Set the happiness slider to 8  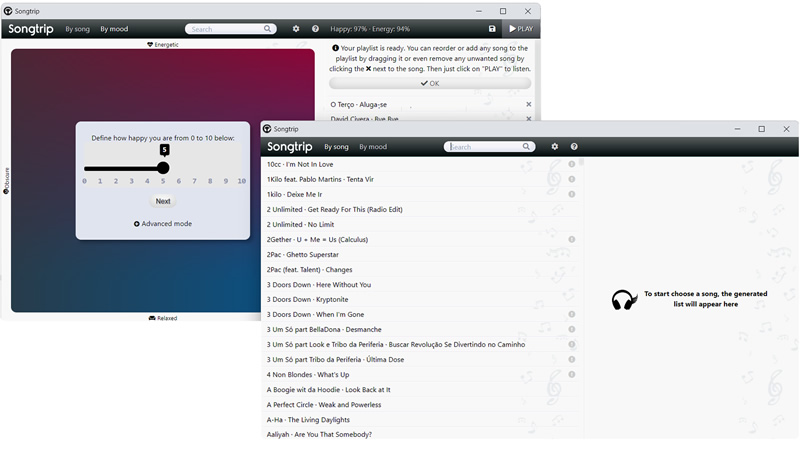click(x=210, y=168)
